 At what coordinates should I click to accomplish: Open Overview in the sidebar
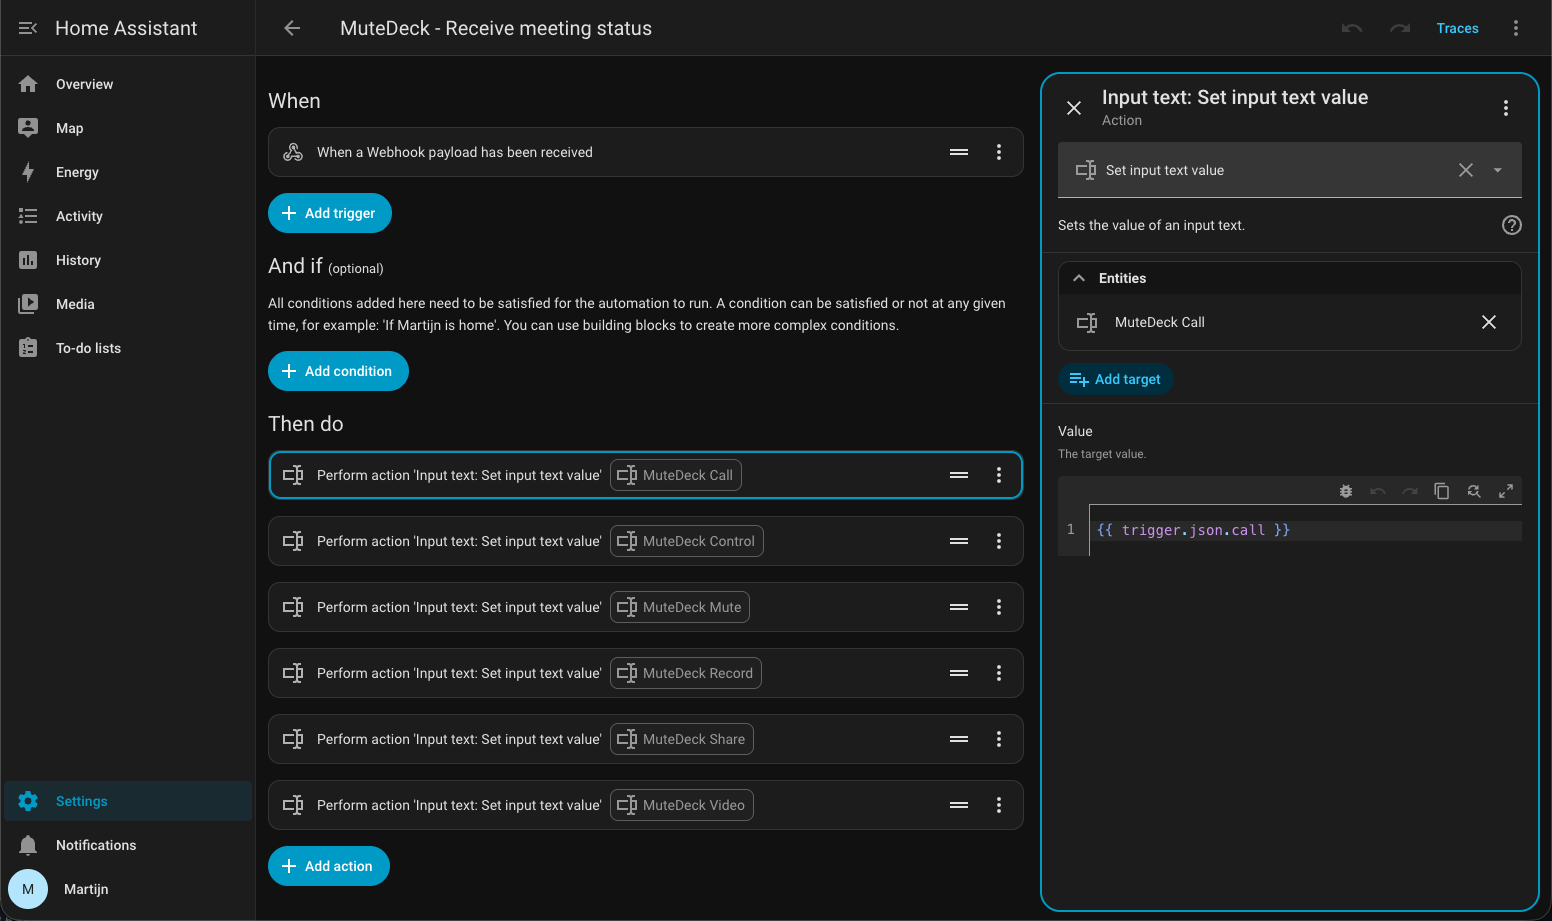pos(128,84)
